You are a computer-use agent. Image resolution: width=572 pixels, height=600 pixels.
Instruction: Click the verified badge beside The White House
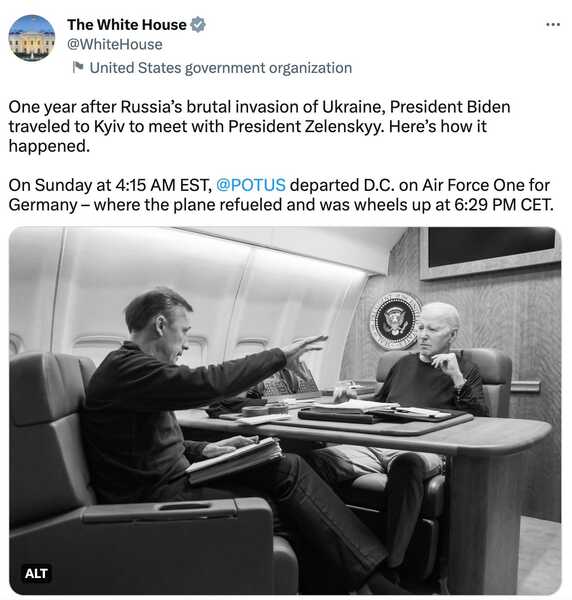198,24
